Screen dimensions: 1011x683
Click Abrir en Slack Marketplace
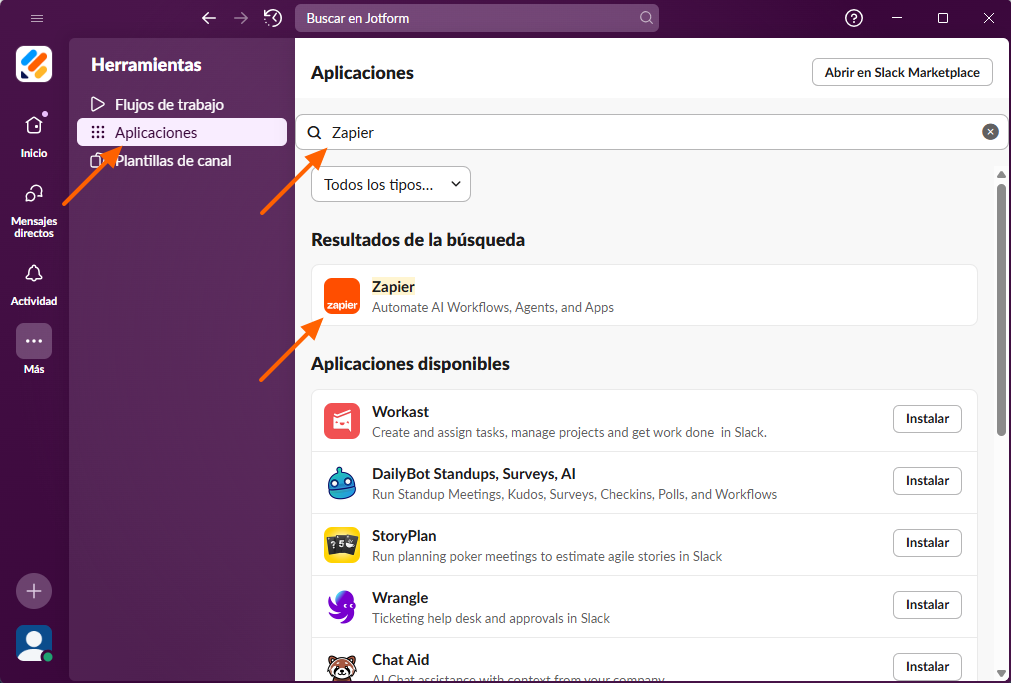[901, 72]
